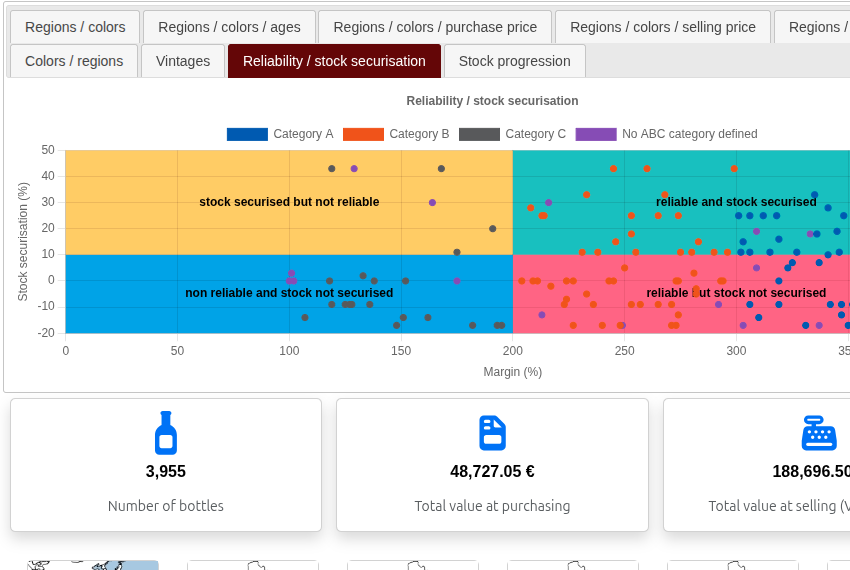Select Reliability / stock securisation tab
This screenshot has height=570, width=850.
334,61
